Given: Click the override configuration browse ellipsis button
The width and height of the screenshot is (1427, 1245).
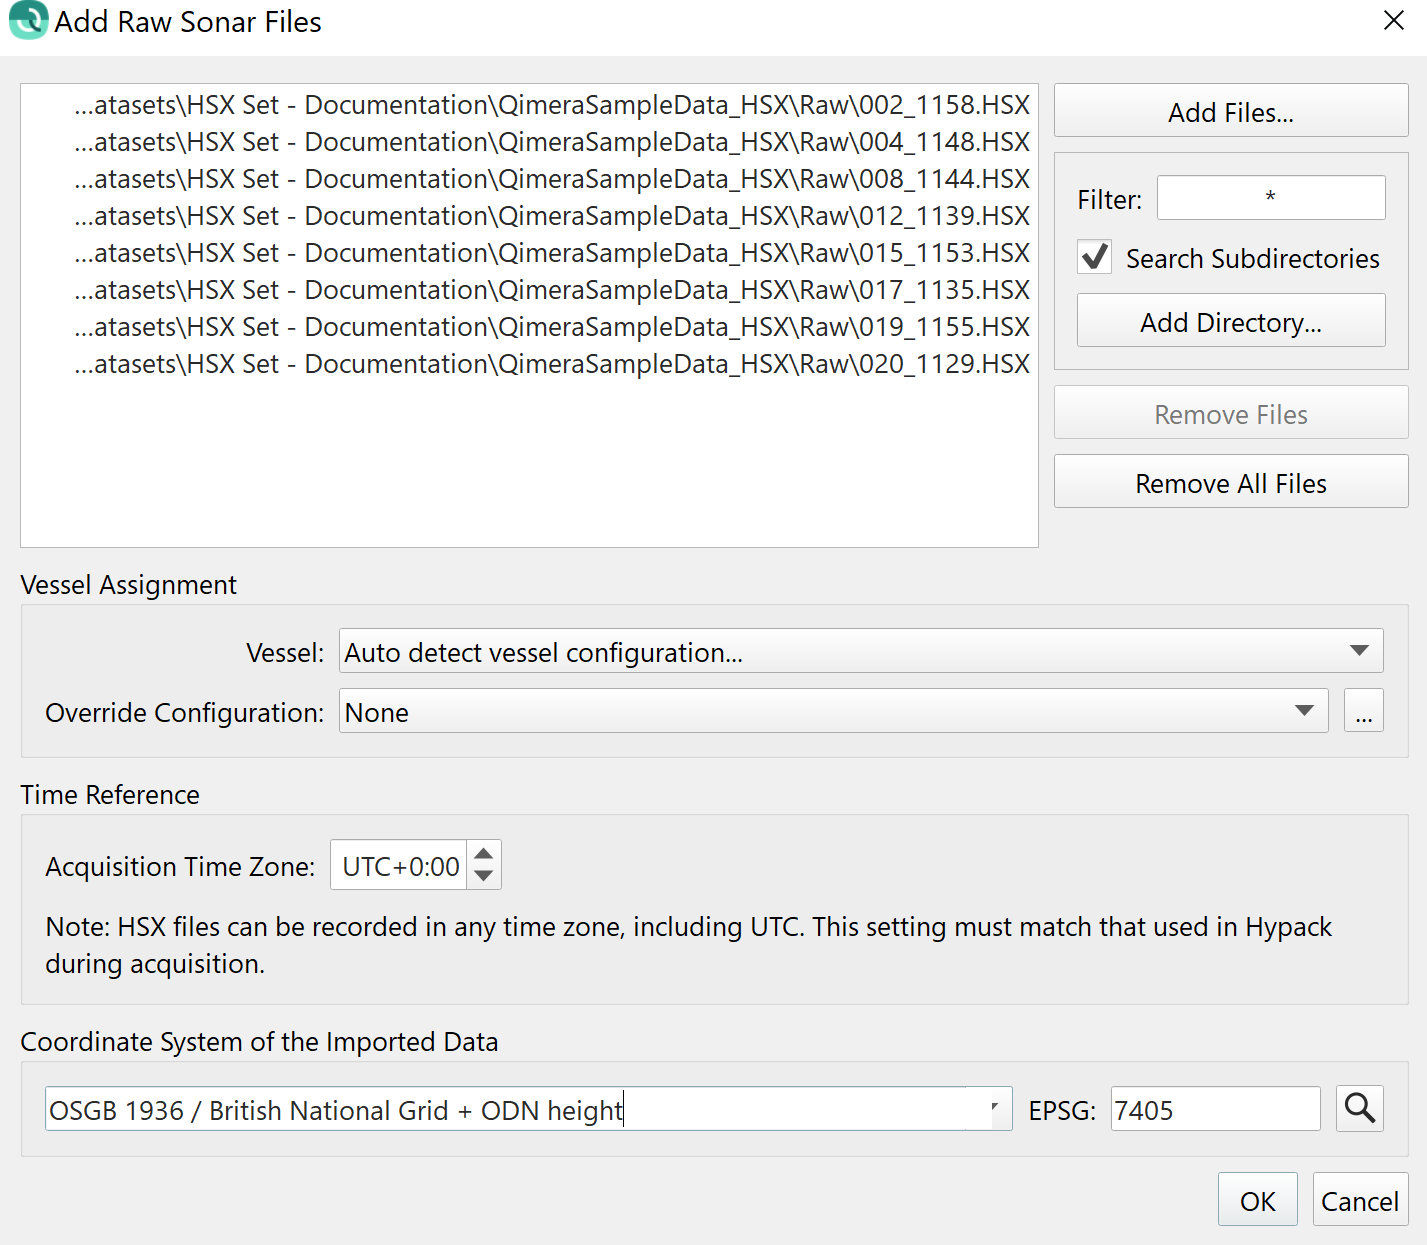Looking at the screenshot, I should pyautogui.click(x=1363, y=711).
